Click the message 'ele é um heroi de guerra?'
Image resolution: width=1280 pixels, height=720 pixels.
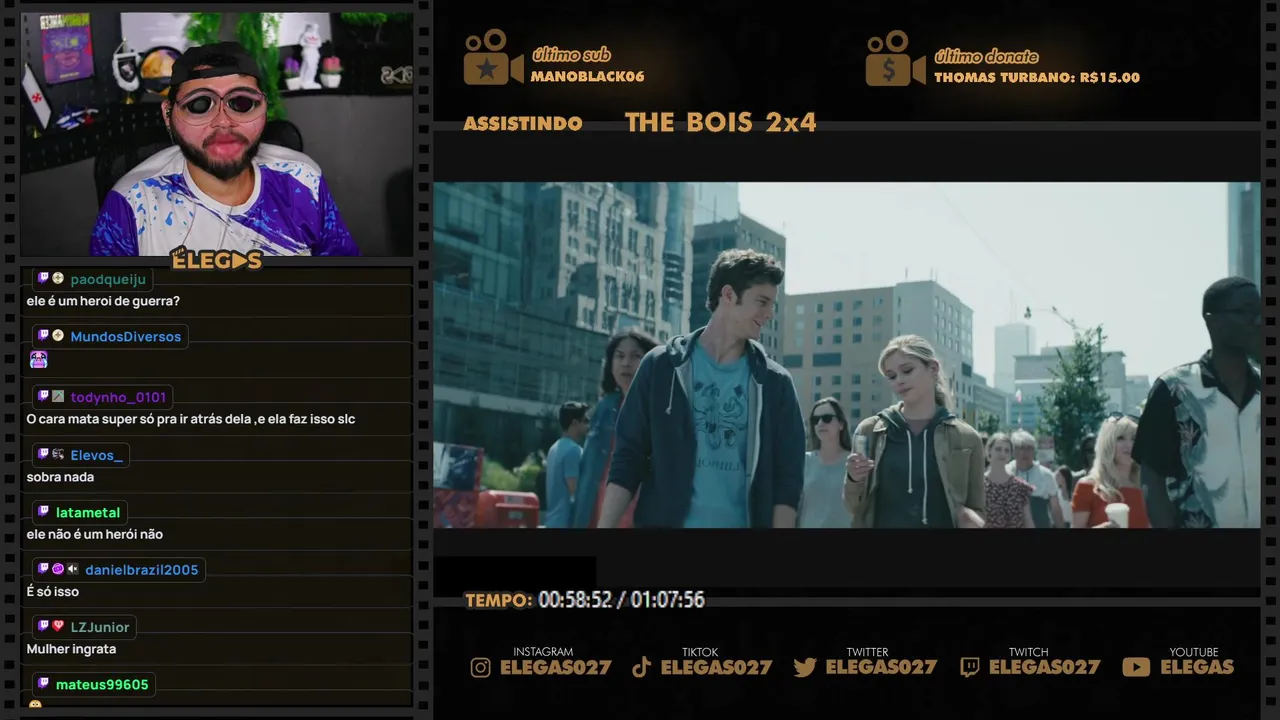click(103, 301)
